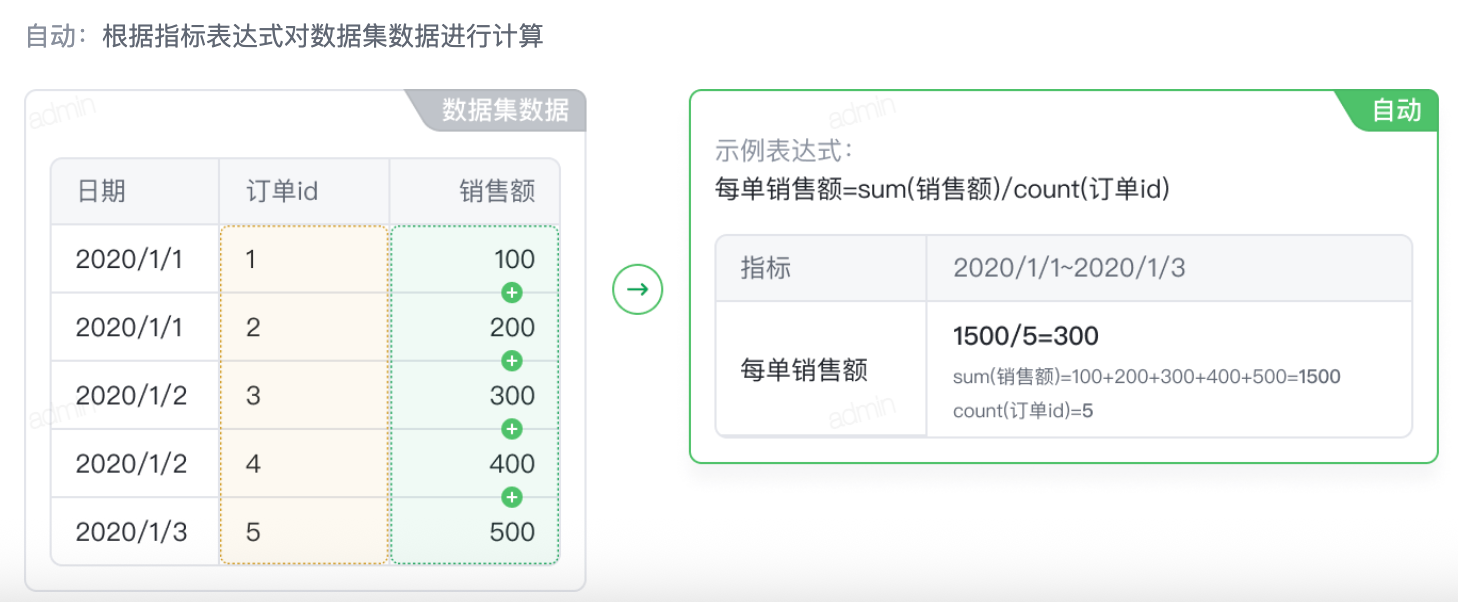Screen dimensions: 1458x602
Task: Select the sales amount cell 500
Action: coord(475,531)
